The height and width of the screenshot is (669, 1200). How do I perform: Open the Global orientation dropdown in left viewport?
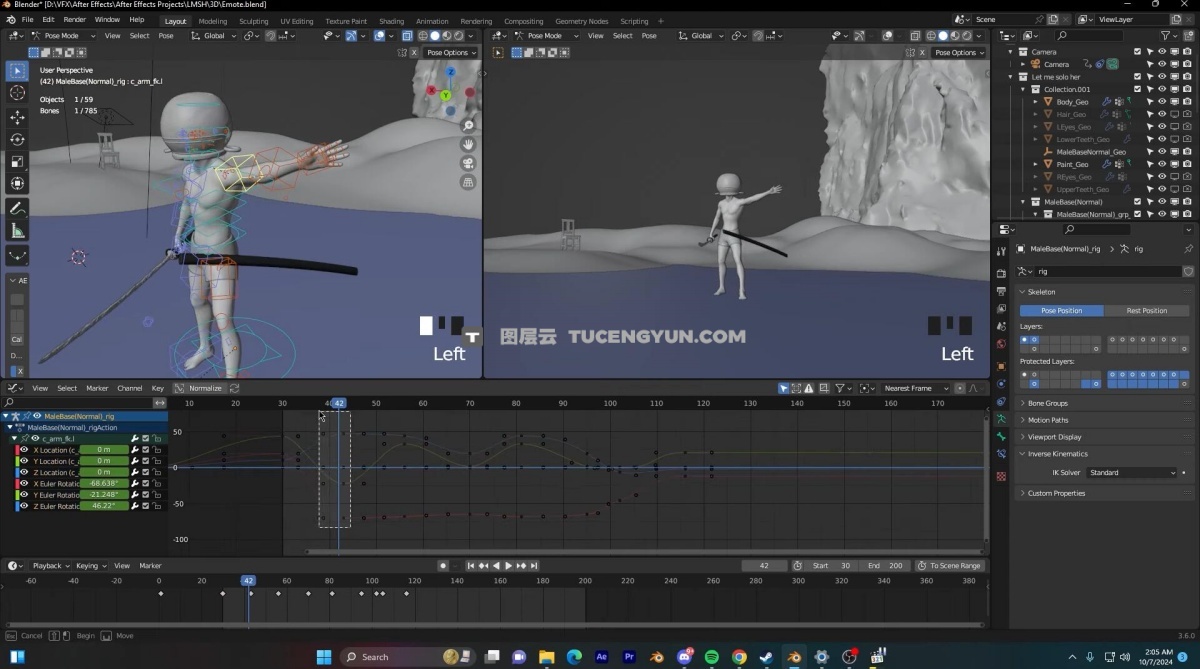[215, 36]
